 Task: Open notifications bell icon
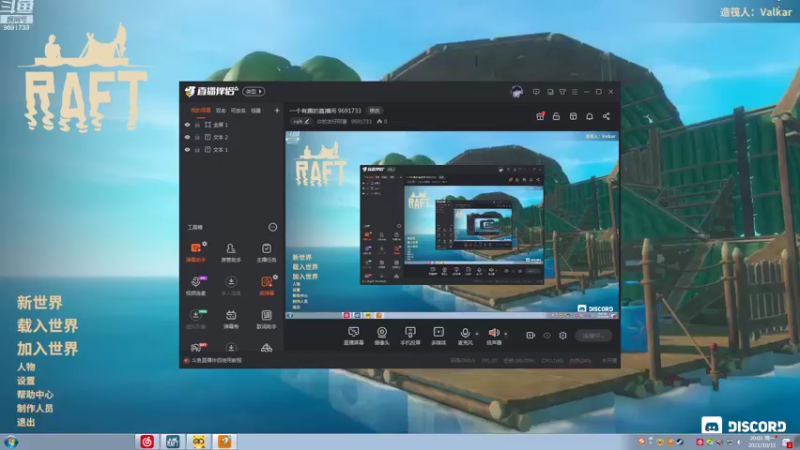[x=589, y=116]
